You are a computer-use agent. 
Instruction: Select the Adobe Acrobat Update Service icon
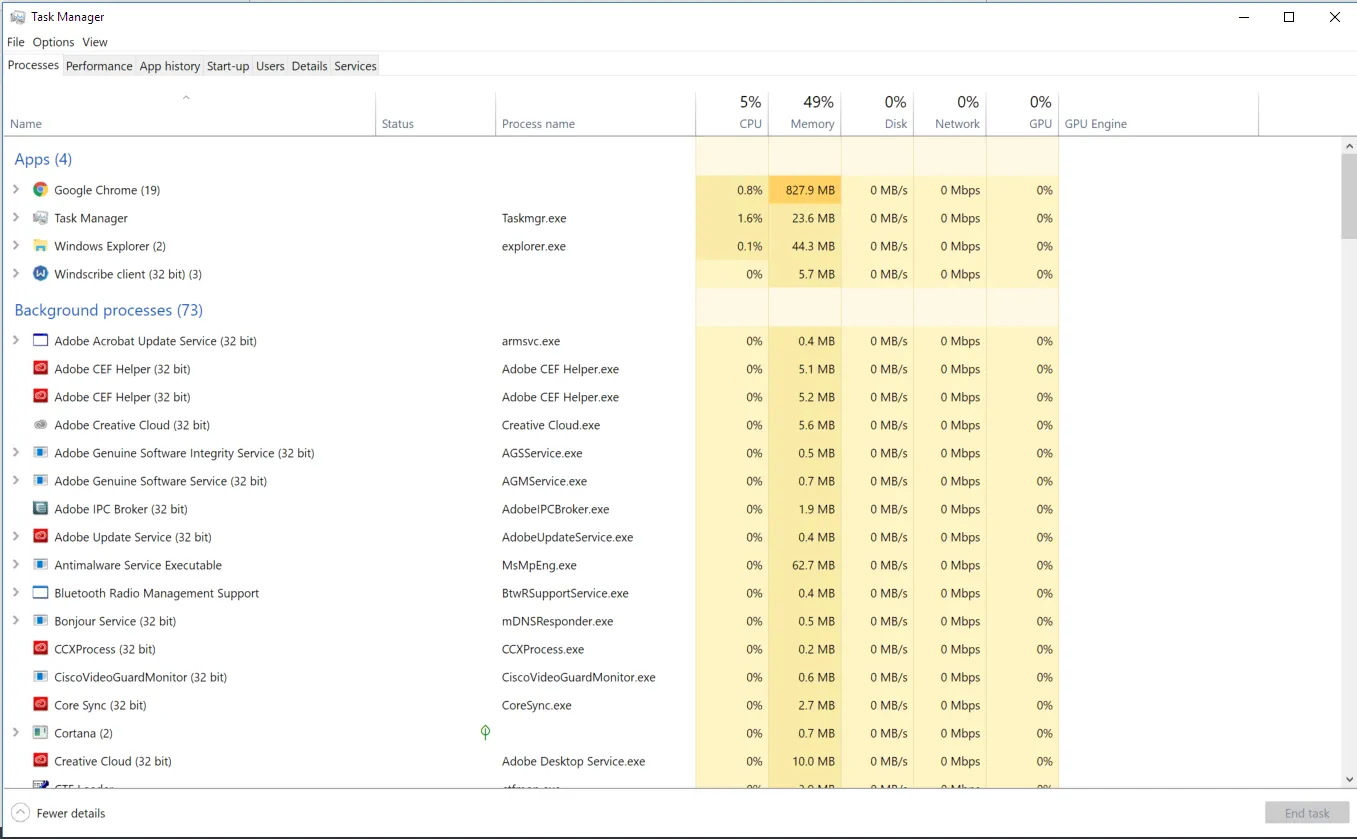point(40,341)
